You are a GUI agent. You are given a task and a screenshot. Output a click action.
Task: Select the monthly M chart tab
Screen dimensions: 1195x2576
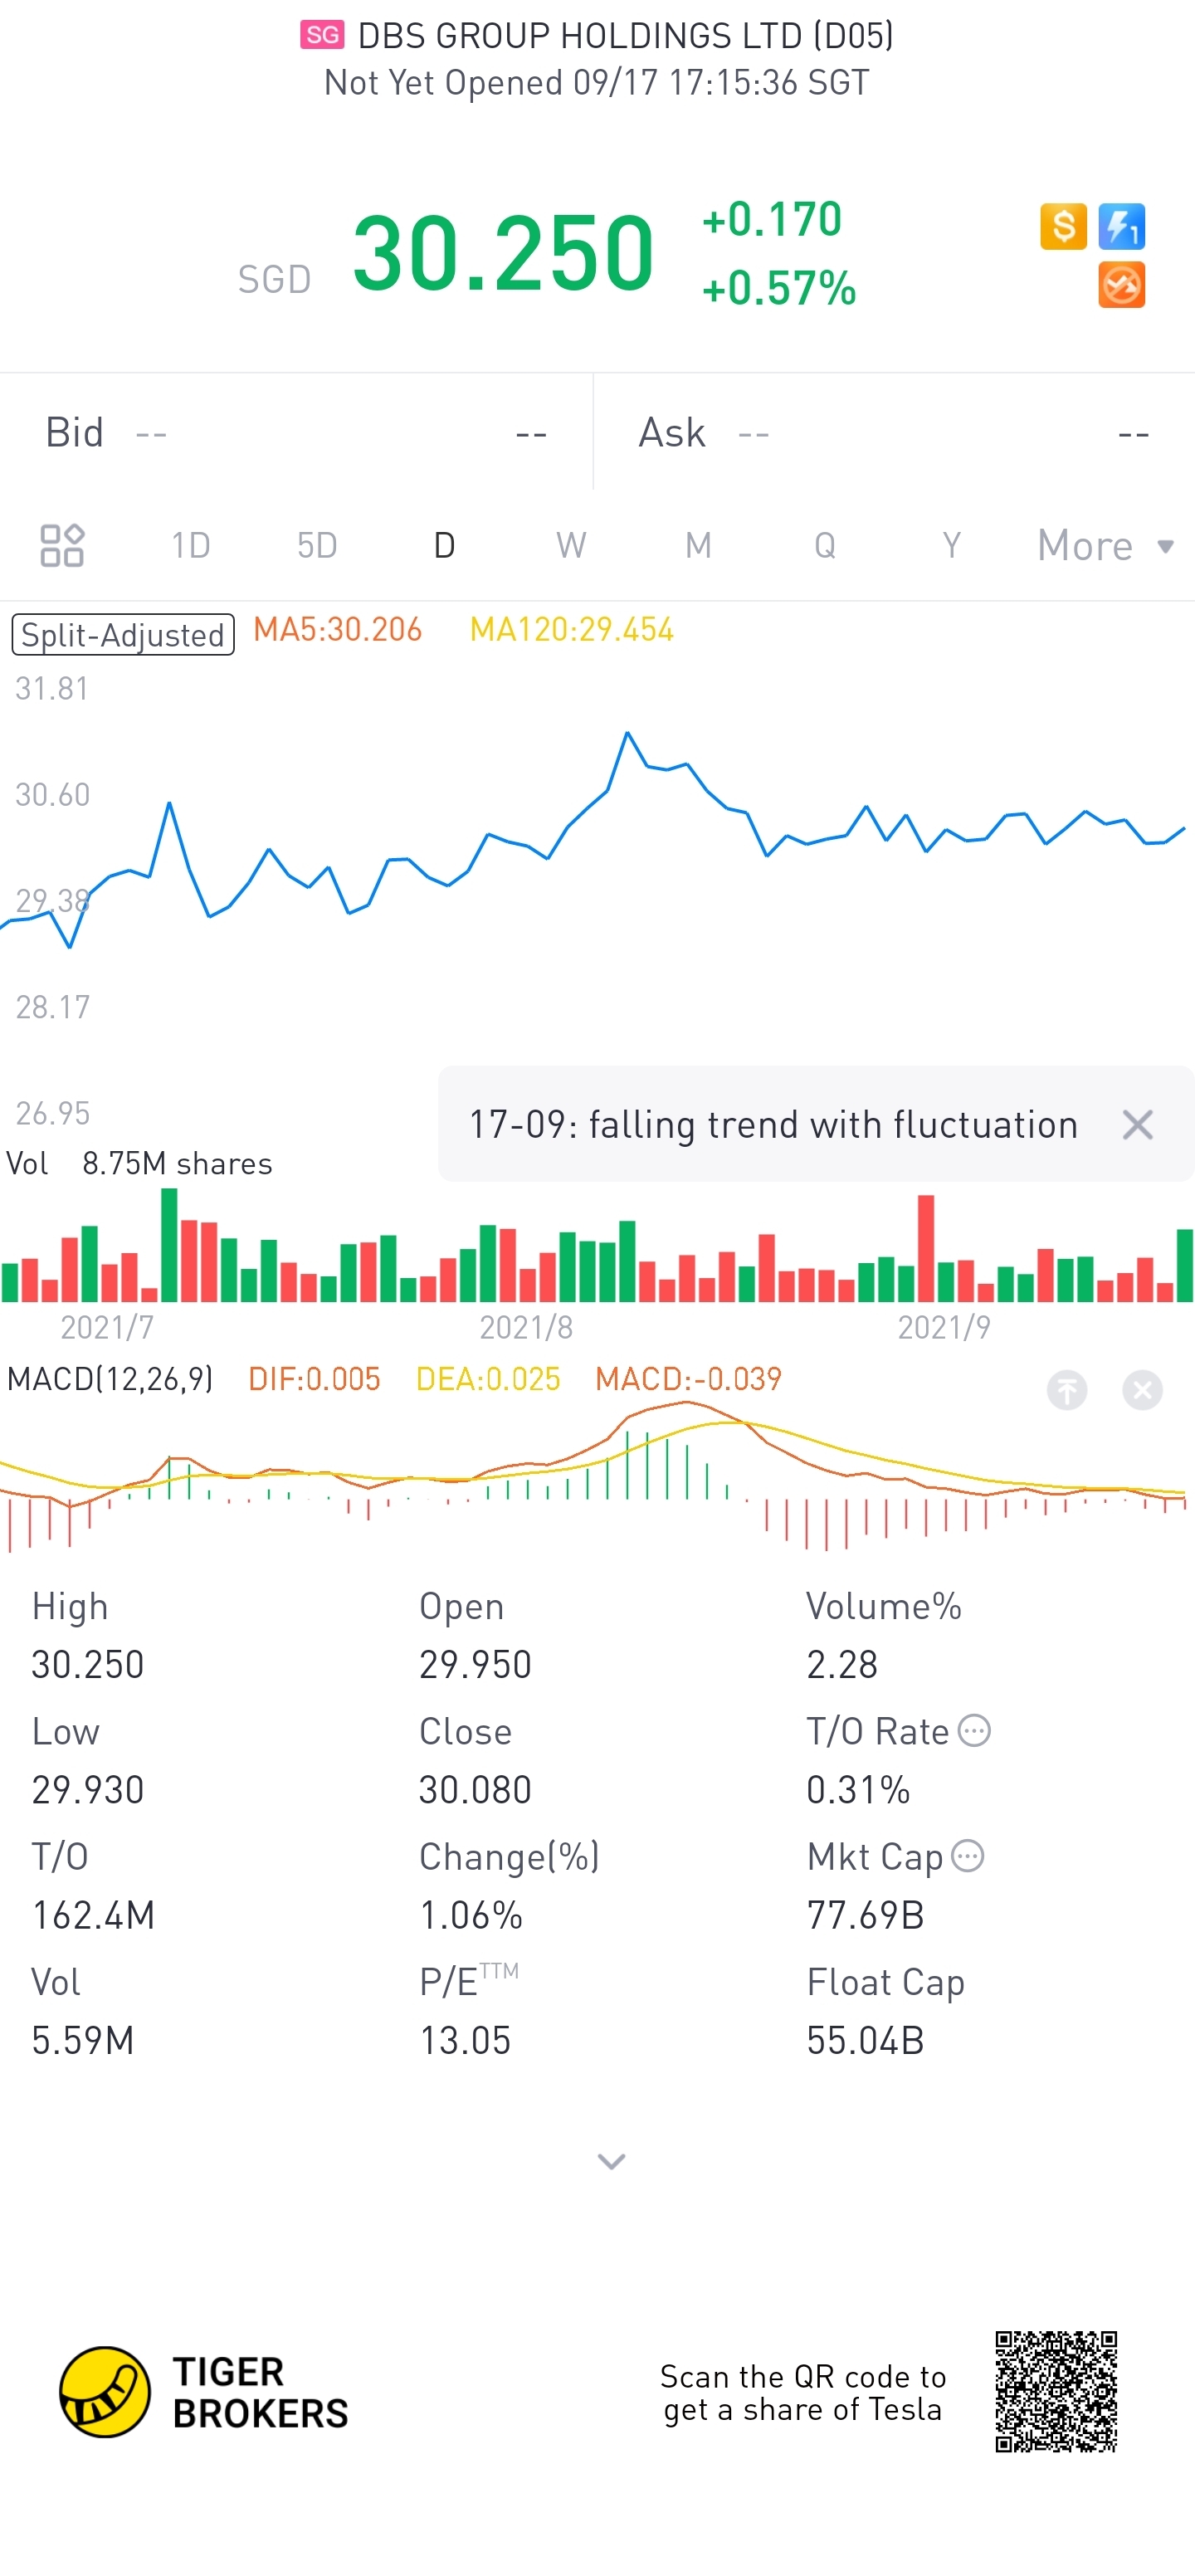click(698, 546)
